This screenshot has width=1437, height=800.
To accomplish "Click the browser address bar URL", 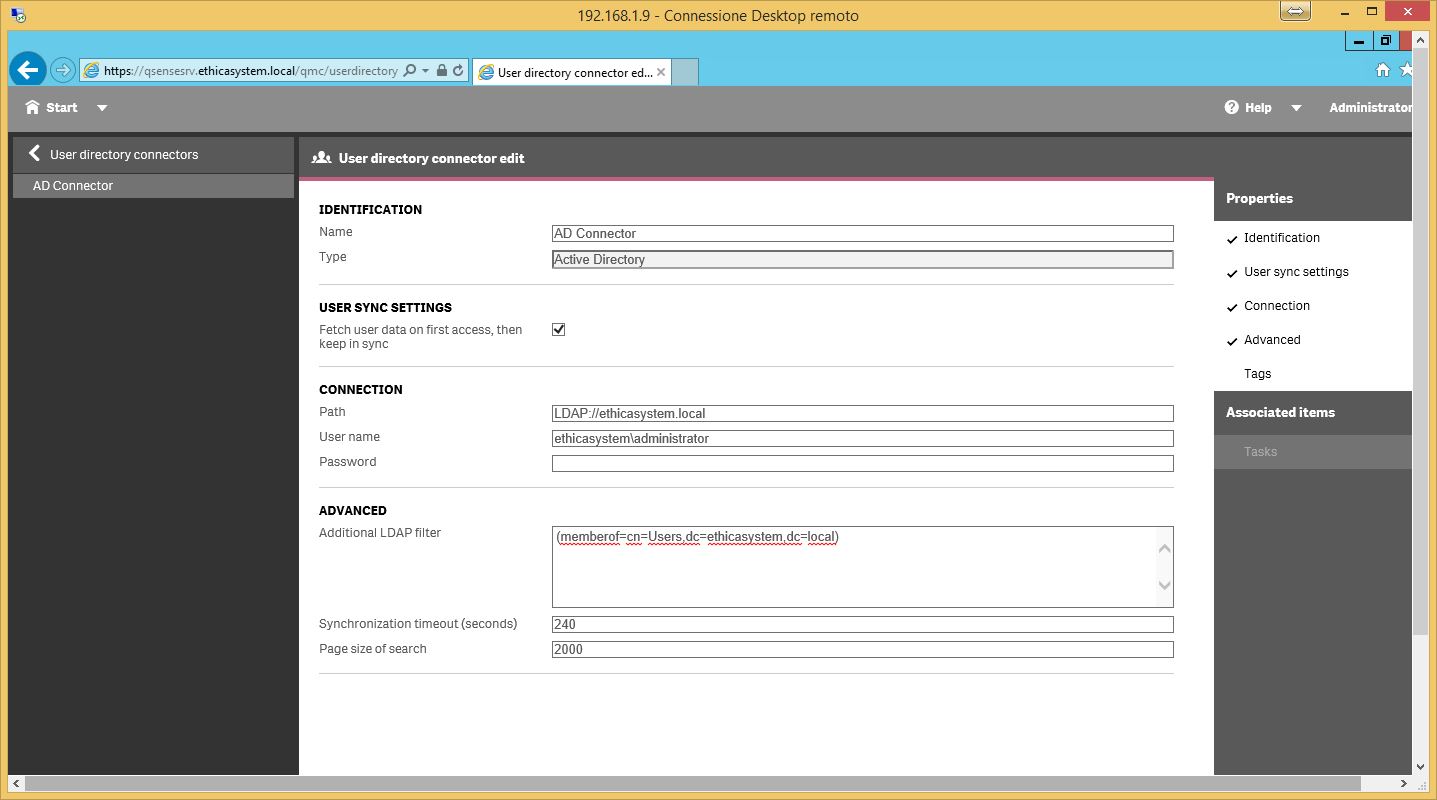I will [250, 71].
